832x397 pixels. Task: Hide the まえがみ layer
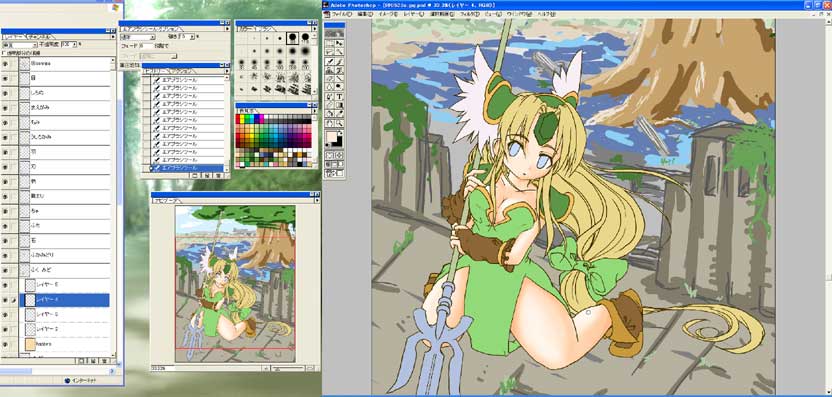[x=5, y=108]
